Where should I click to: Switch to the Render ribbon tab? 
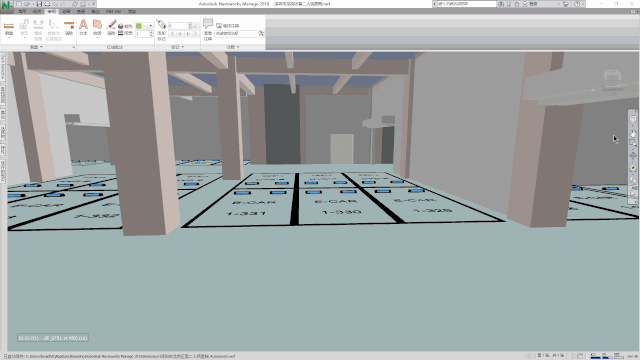(x=132, y=11)
